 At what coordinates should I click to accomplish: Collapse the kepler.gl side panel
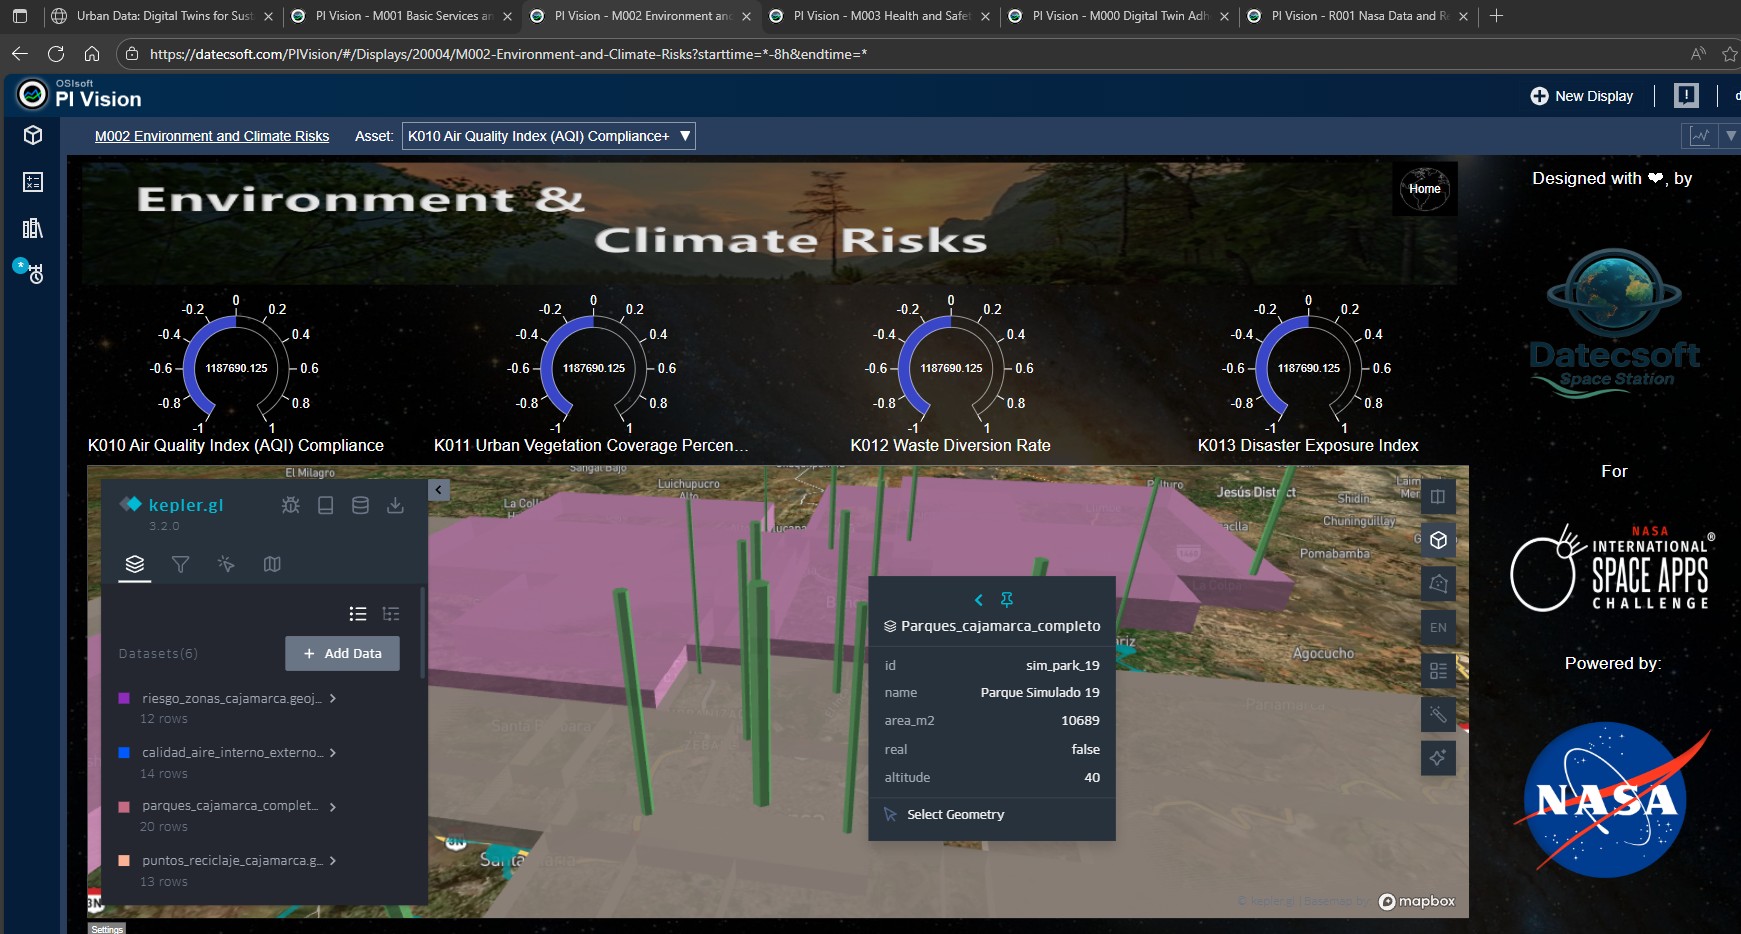[x=438, y=490]
